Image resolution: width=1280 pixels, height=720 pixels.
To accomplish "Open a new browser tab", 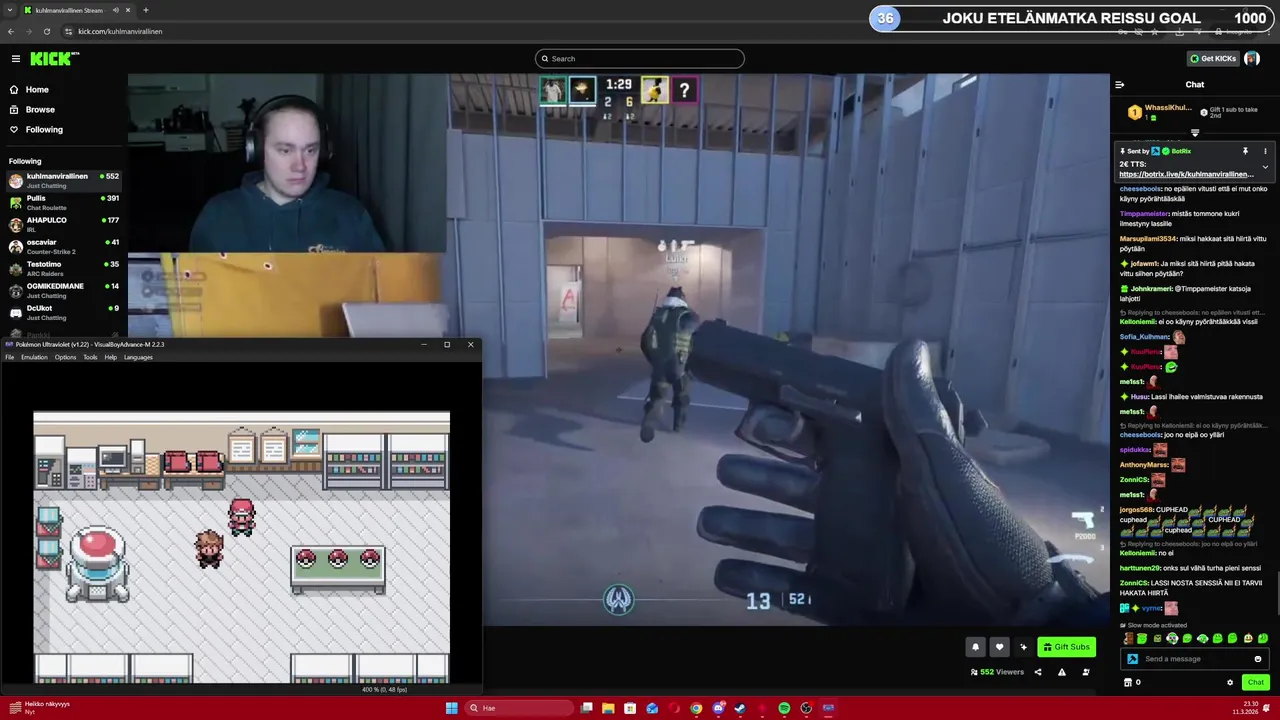I will (146, 10).
